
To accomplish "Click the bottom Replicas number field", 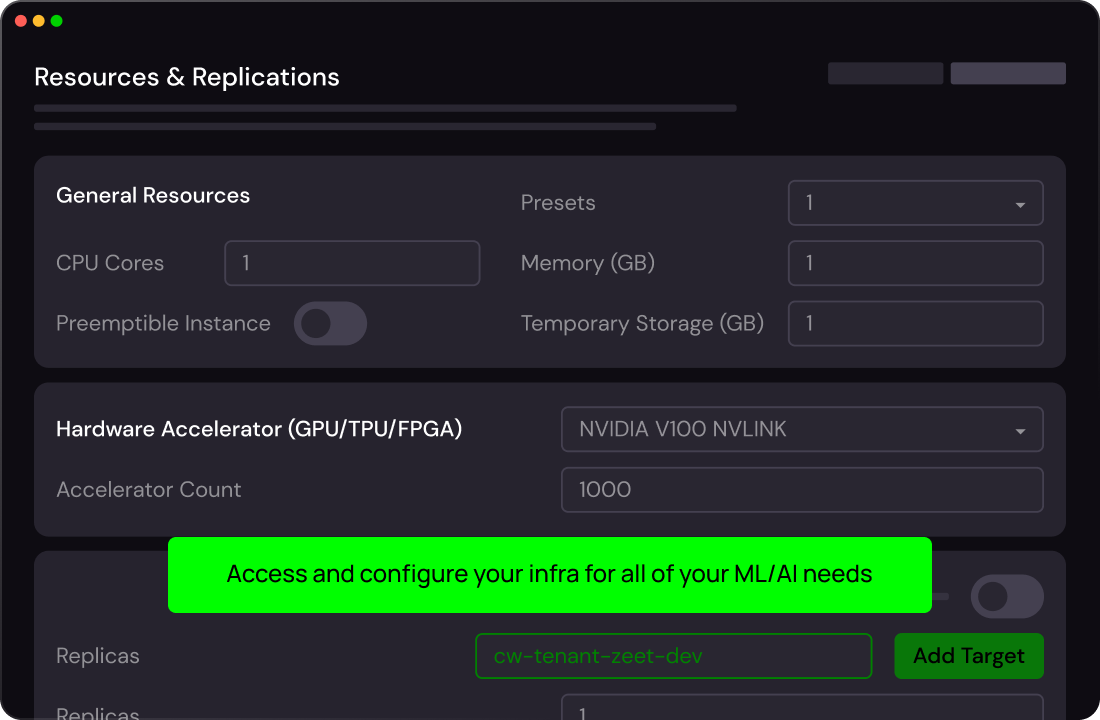I will (801, 708).
